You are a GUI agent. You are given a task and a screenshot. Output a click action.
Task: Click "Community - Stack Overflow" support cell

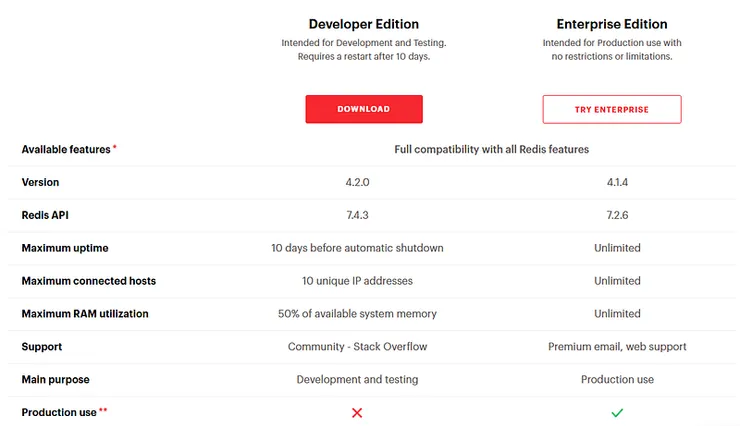pos(357,347)
